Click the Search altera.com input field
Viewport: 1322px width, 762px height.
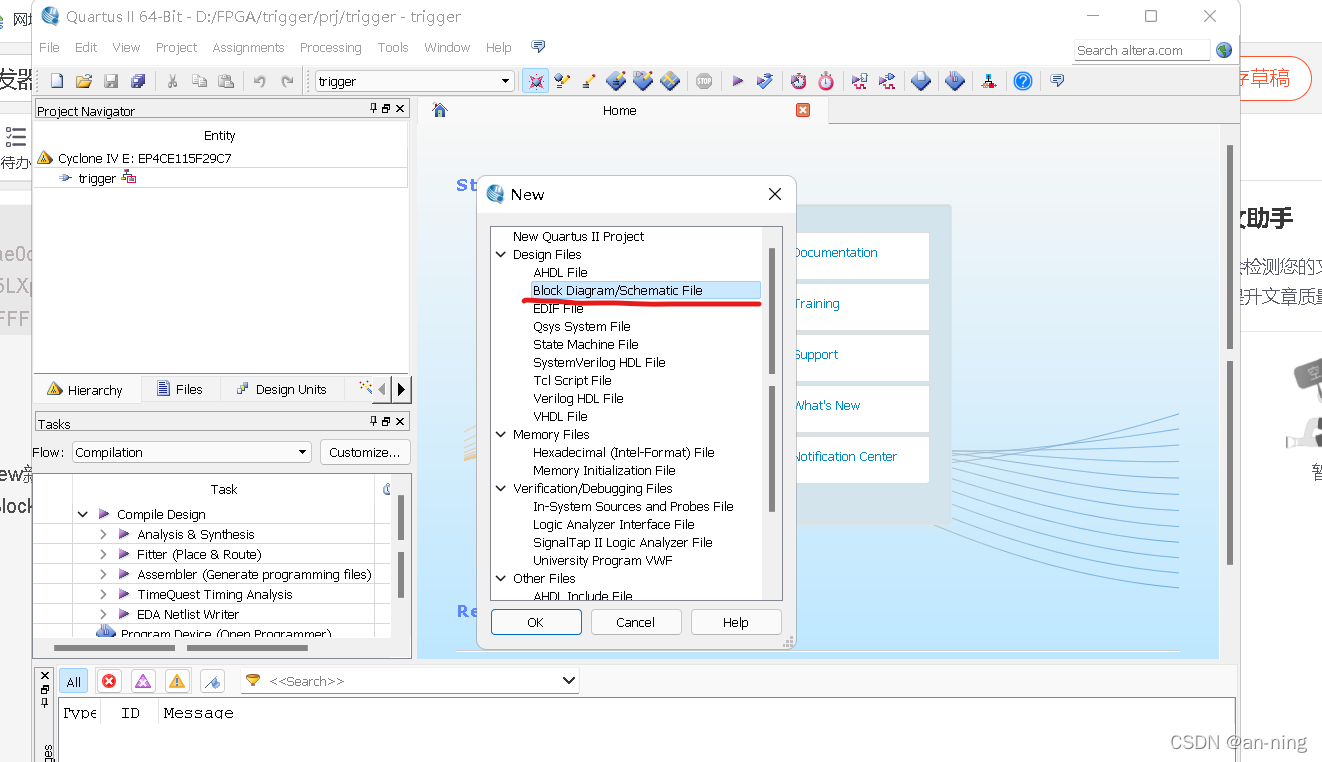(1142, 50)
